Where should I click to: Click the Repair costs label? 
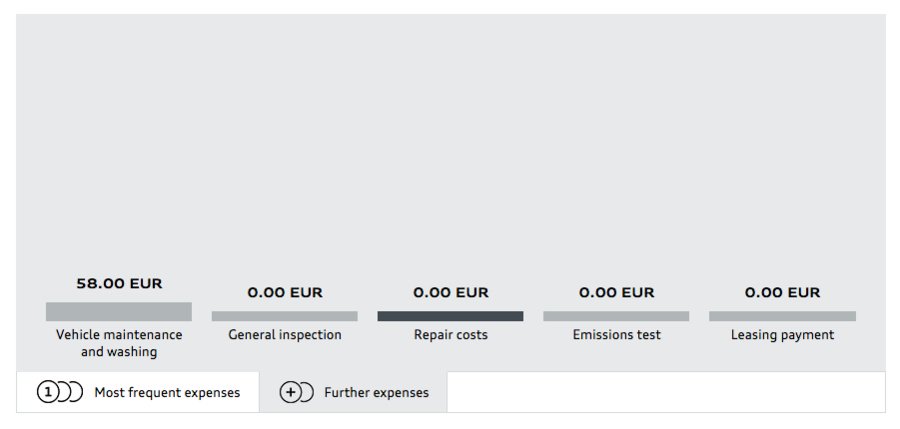coord(451,334)
